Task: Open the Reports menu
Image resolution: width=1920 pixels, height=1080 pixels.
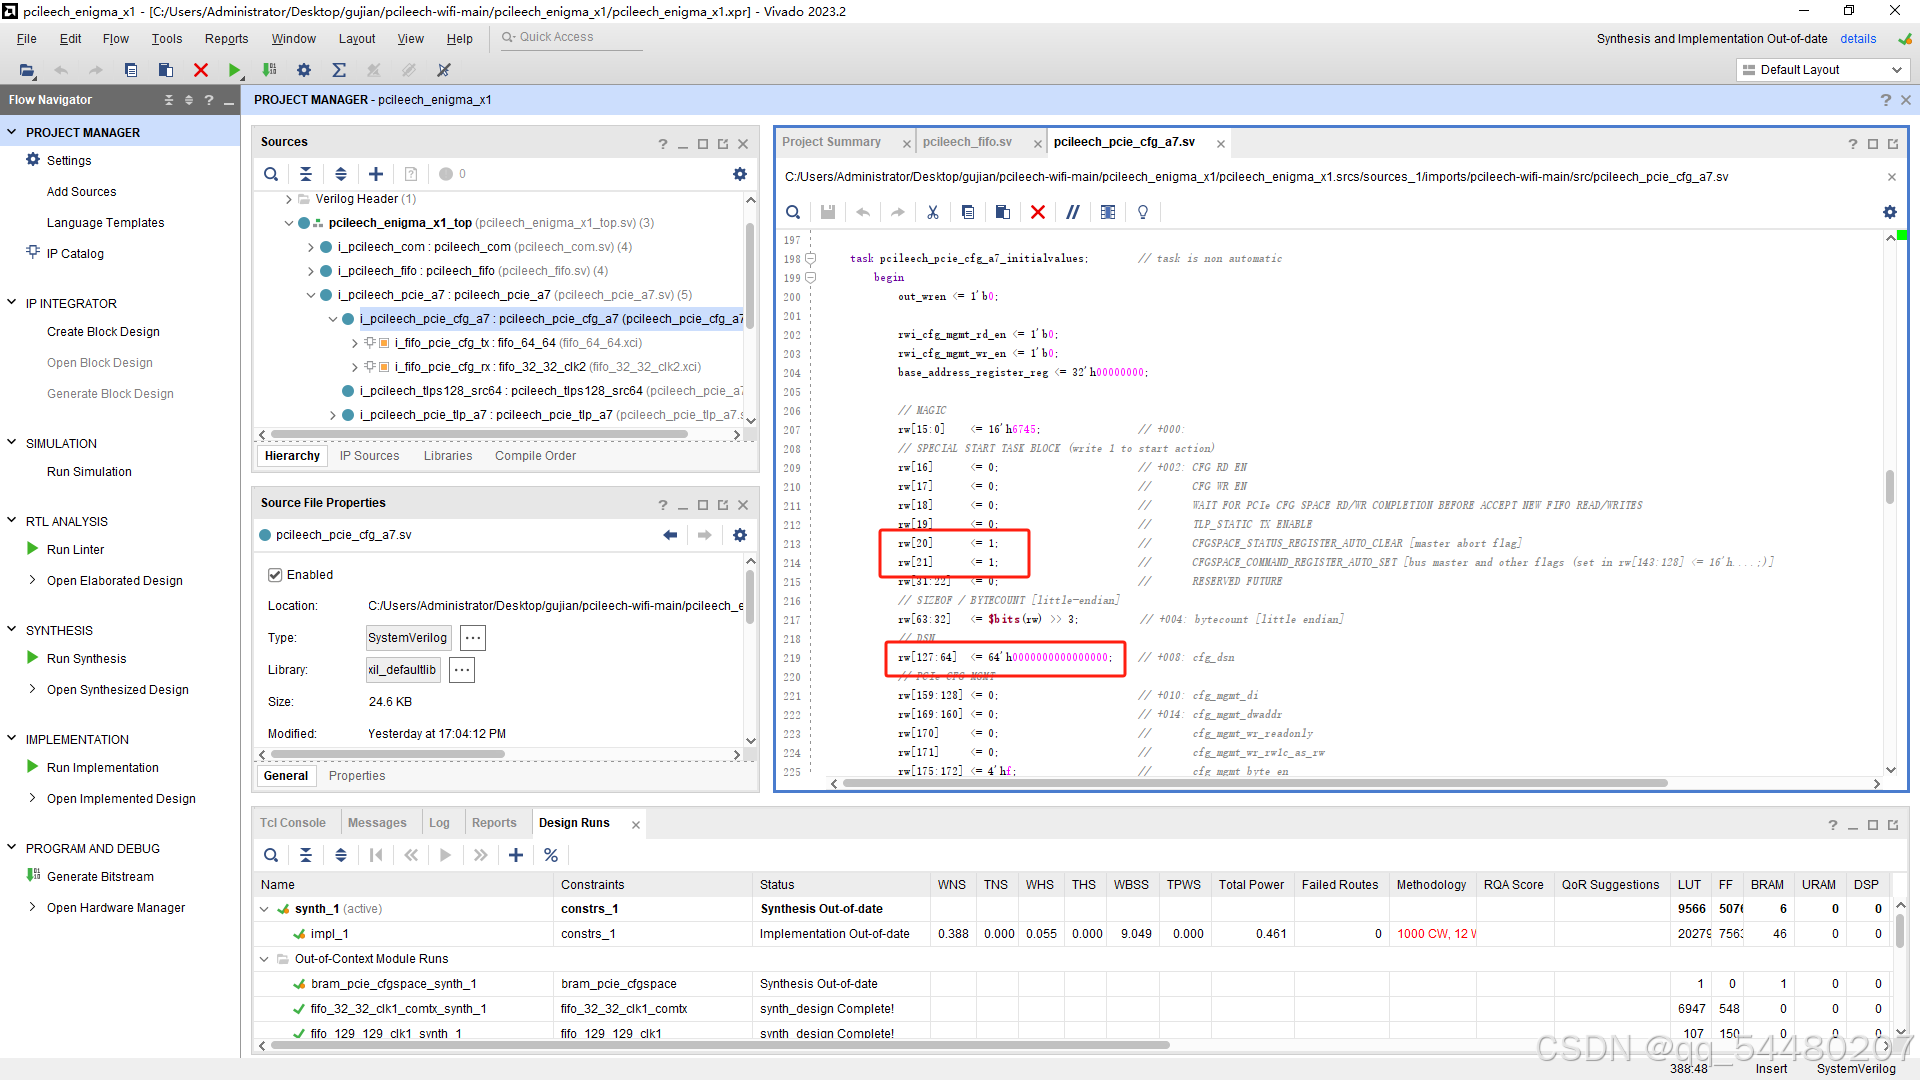Action: click(x=226, y=39)
